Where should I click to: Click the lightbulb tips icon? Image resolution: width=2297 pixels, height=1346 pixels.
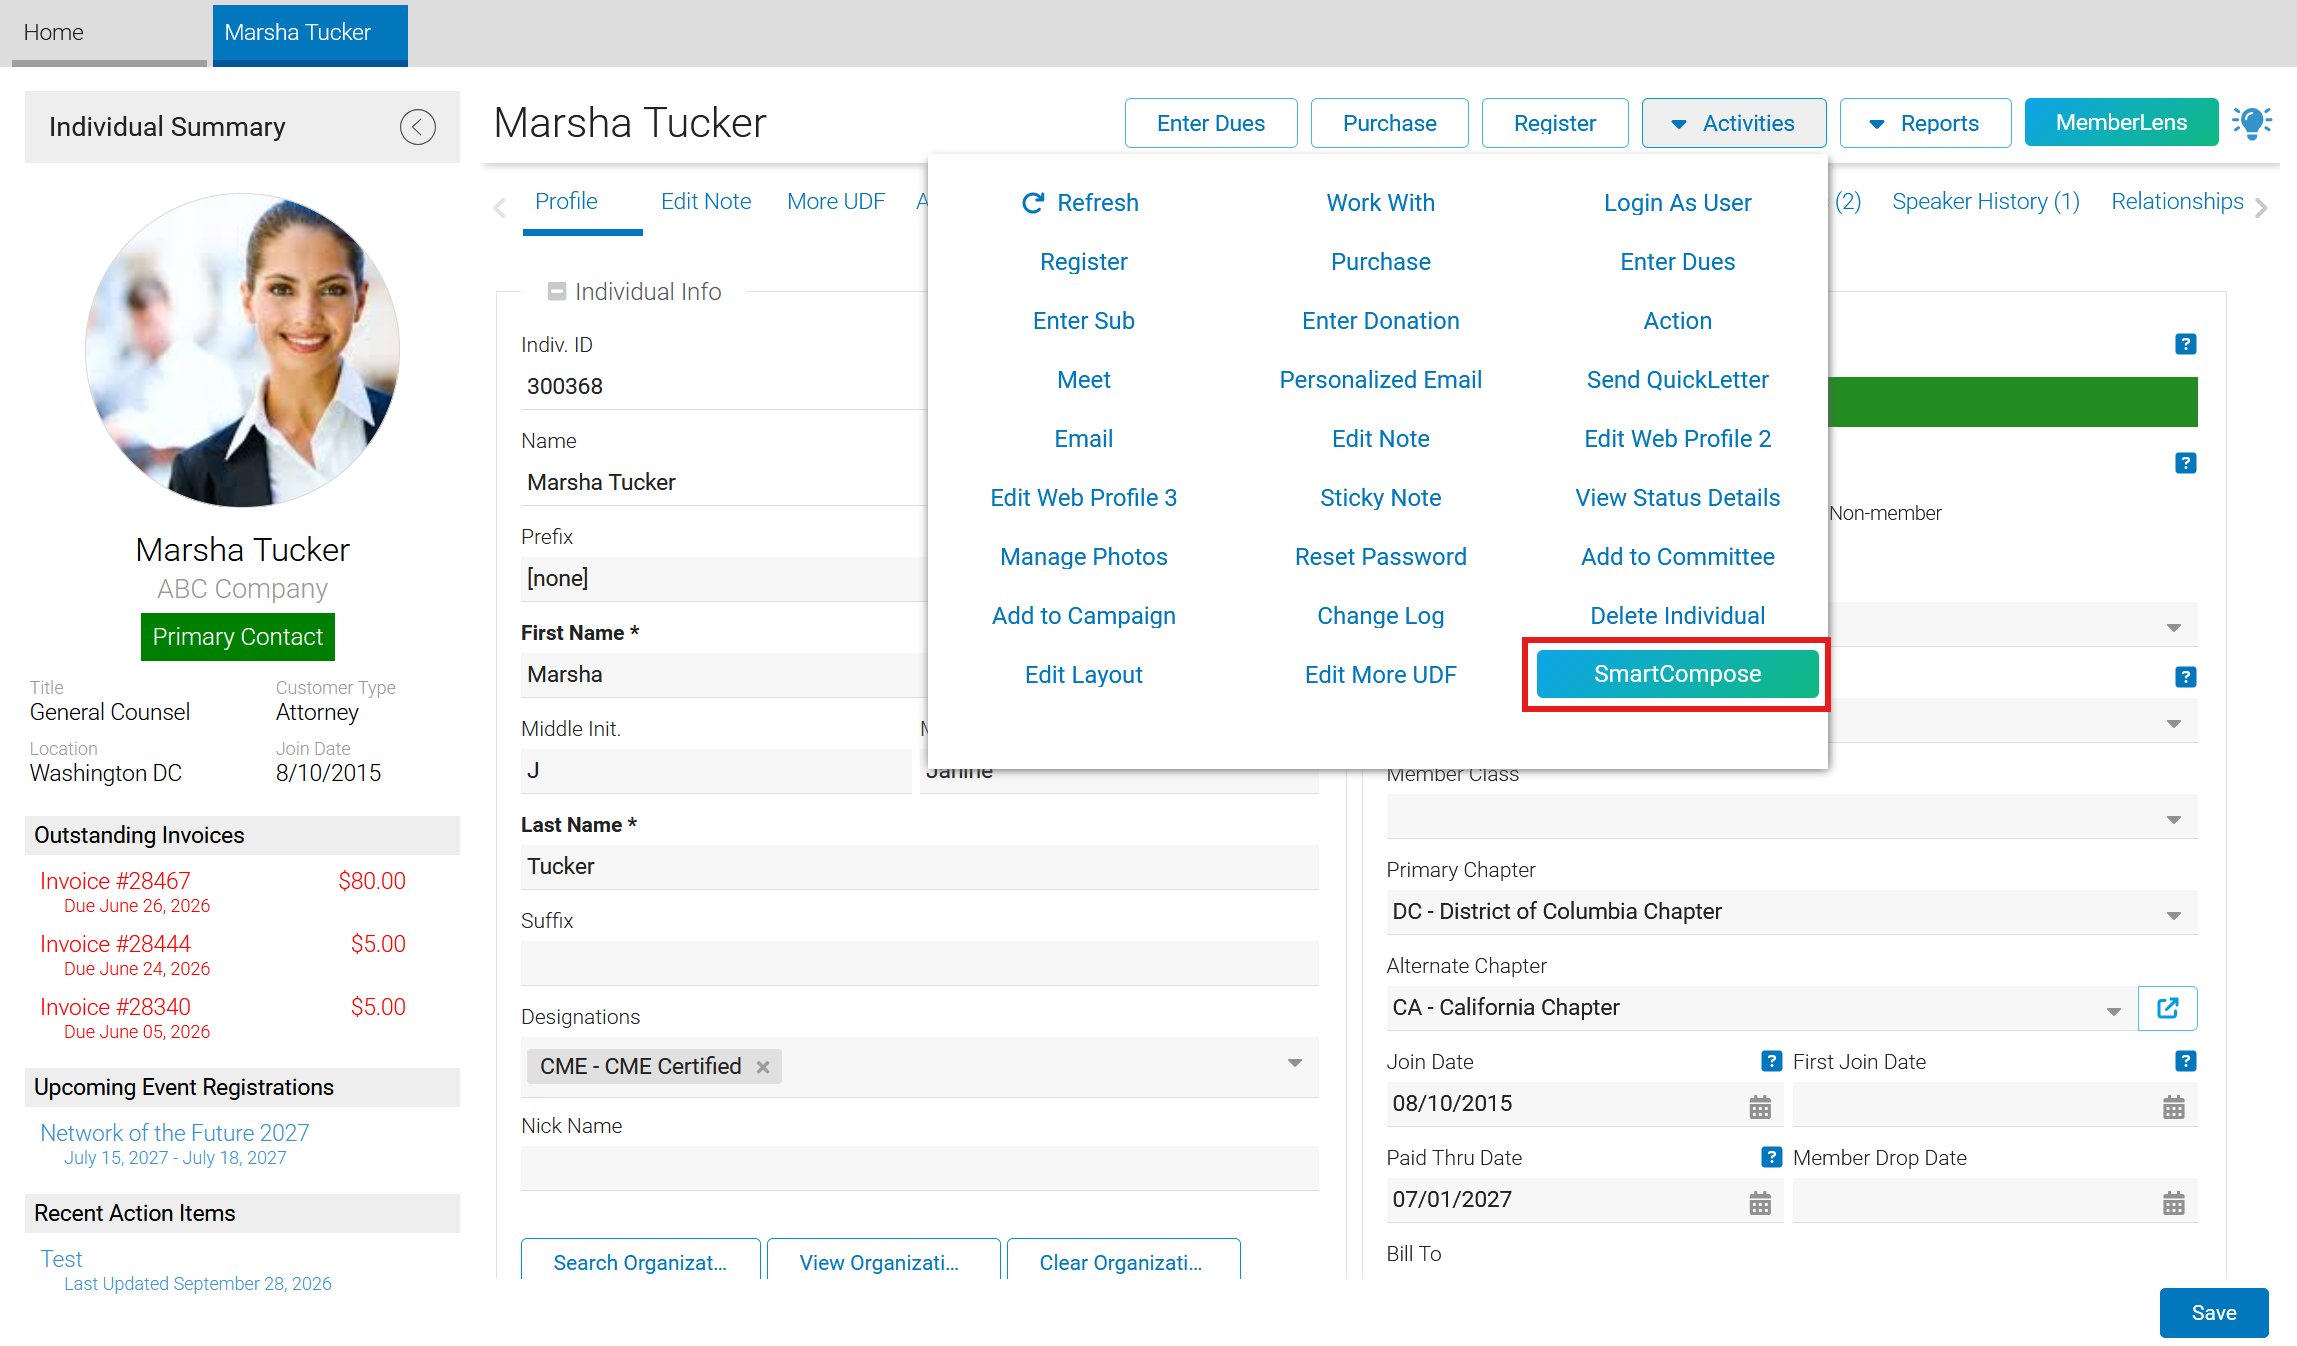pyautogui.click(x=2252, y=123)
